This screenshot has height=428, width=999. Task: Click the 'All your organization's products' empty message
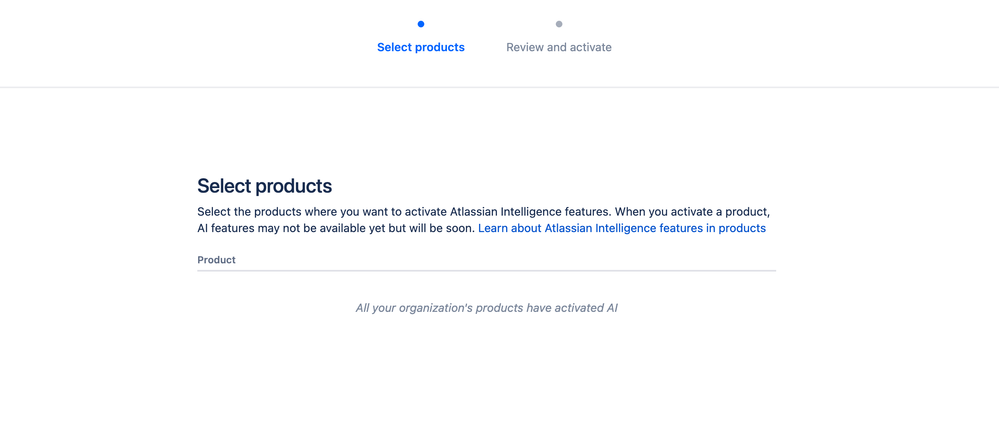(487, 308)
